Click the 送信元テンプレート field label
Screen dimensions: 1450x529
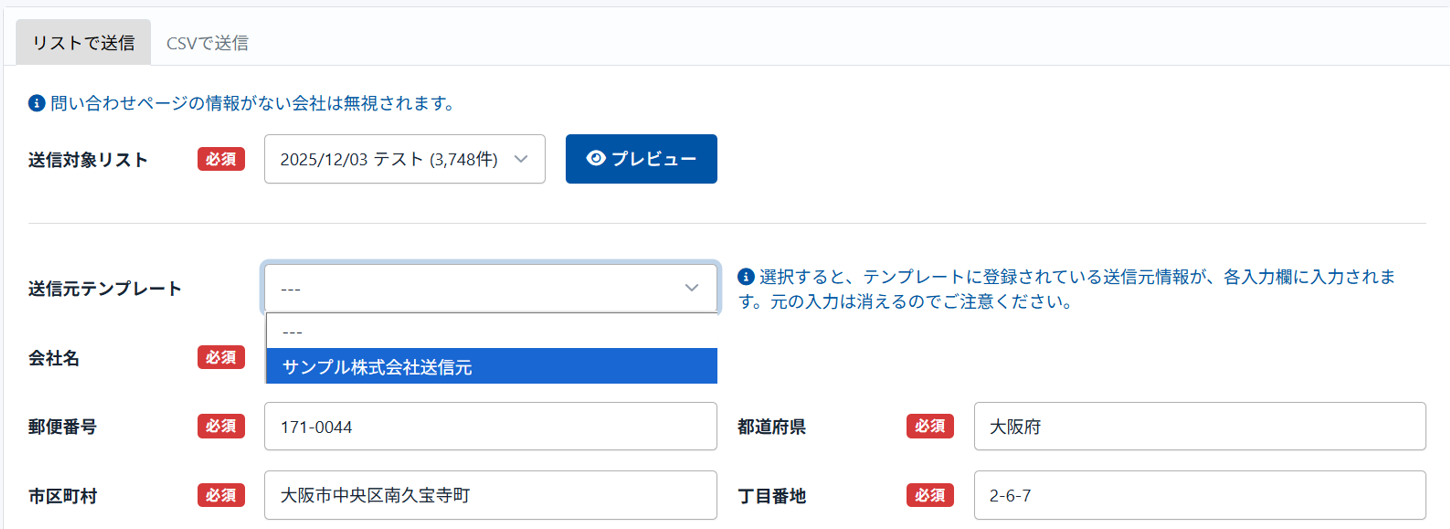tap(106, 289)
